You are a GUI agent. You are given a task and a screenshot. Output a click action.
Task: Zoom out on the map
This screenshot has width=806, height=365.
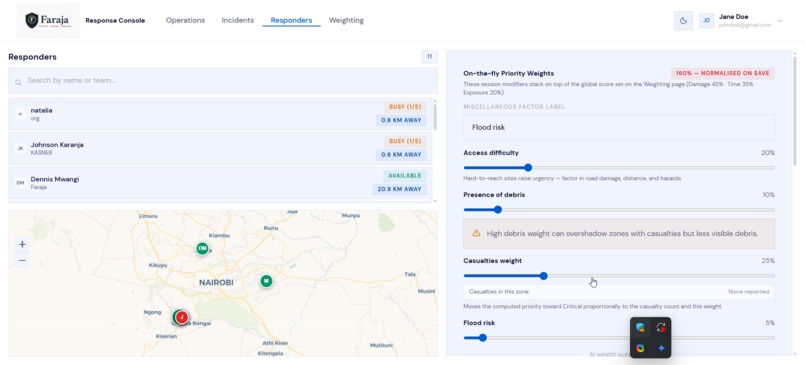click(x=22, y=261)
